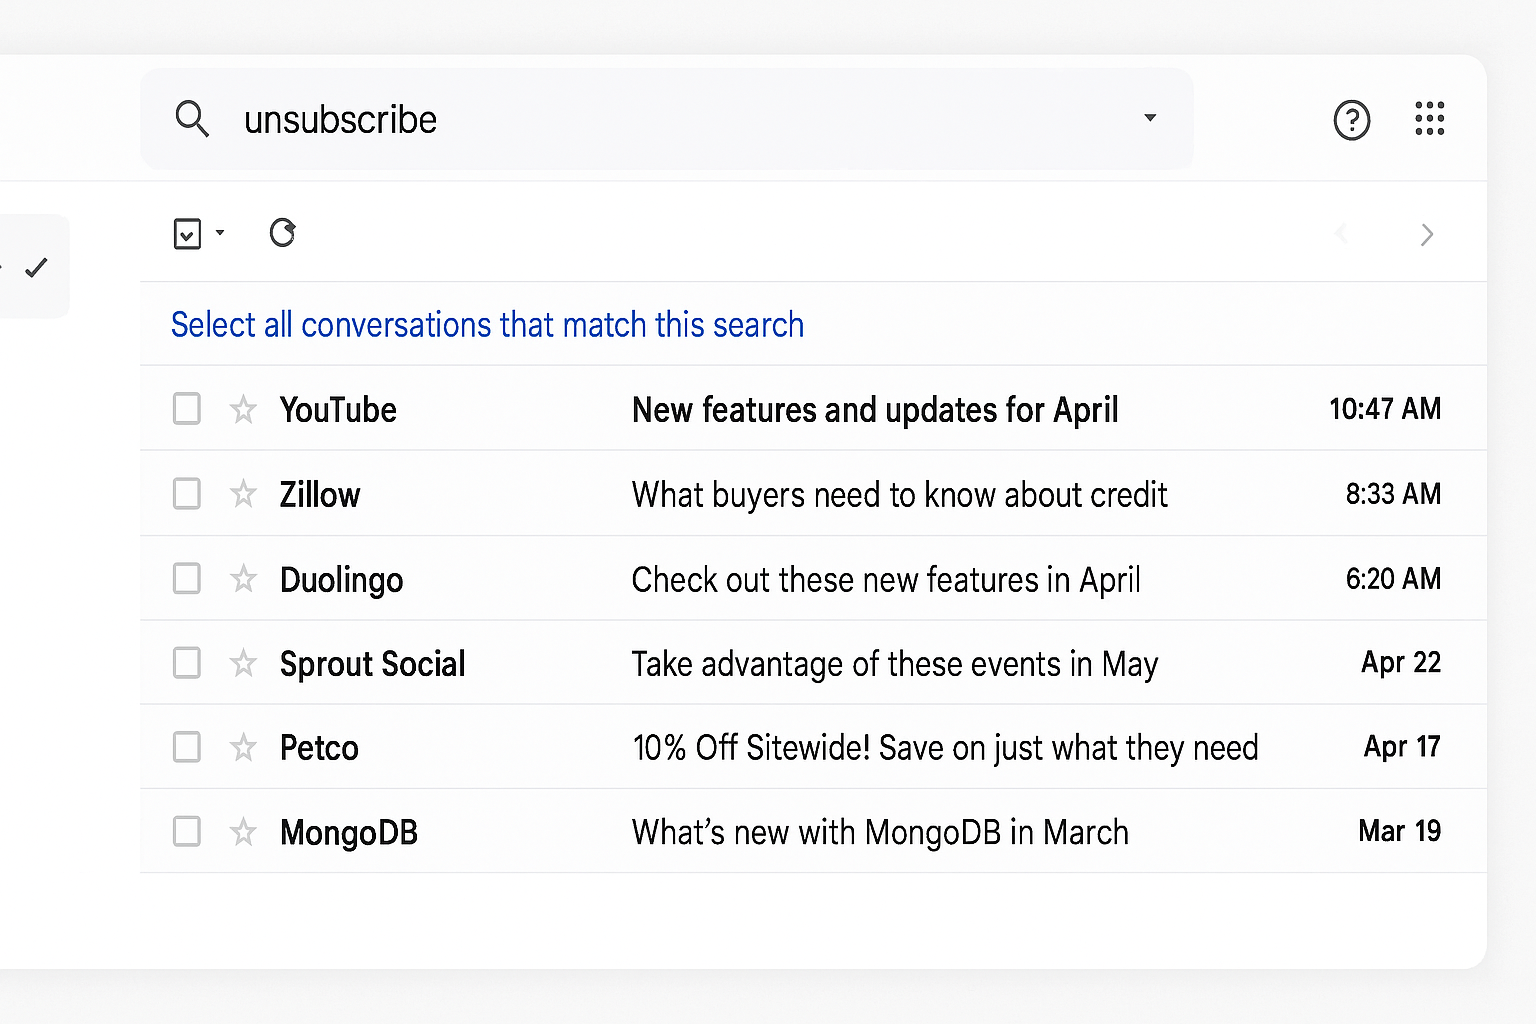Open search options dropdown arrow
The image size is (1536, 1024).
(1150, 118)
